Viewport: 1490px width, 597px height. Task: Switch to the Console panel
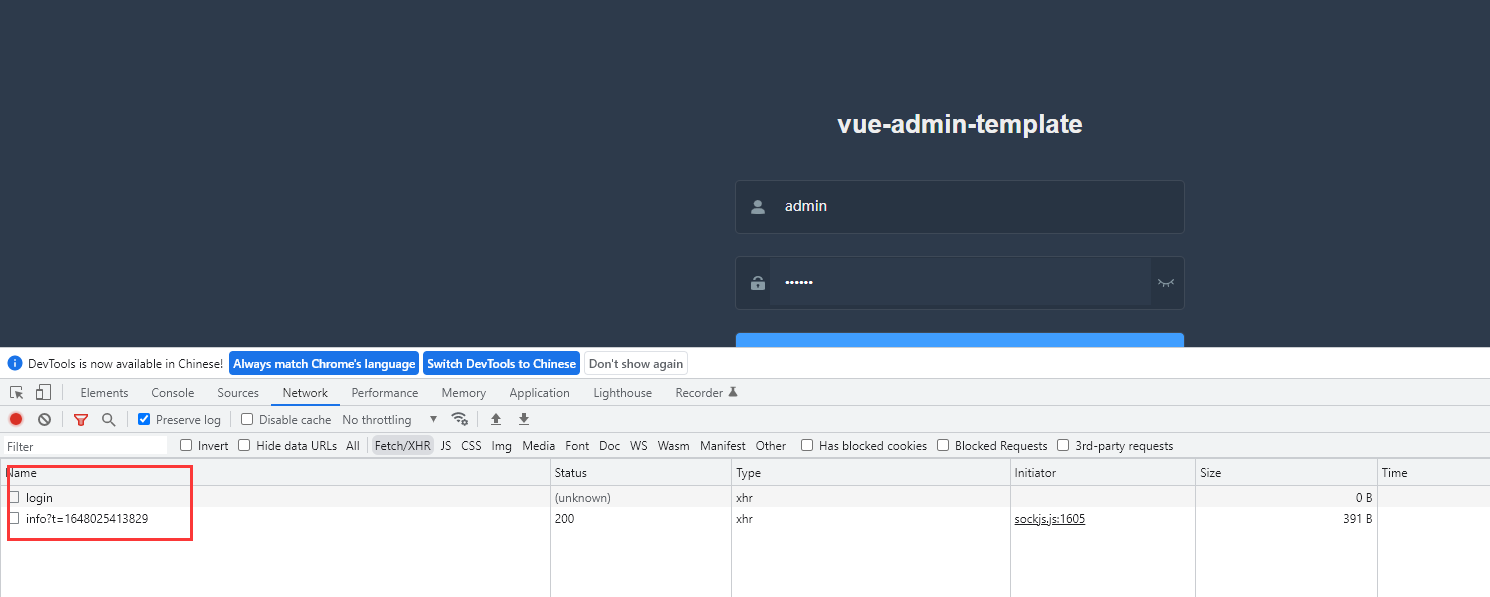(x=172, y=392)
